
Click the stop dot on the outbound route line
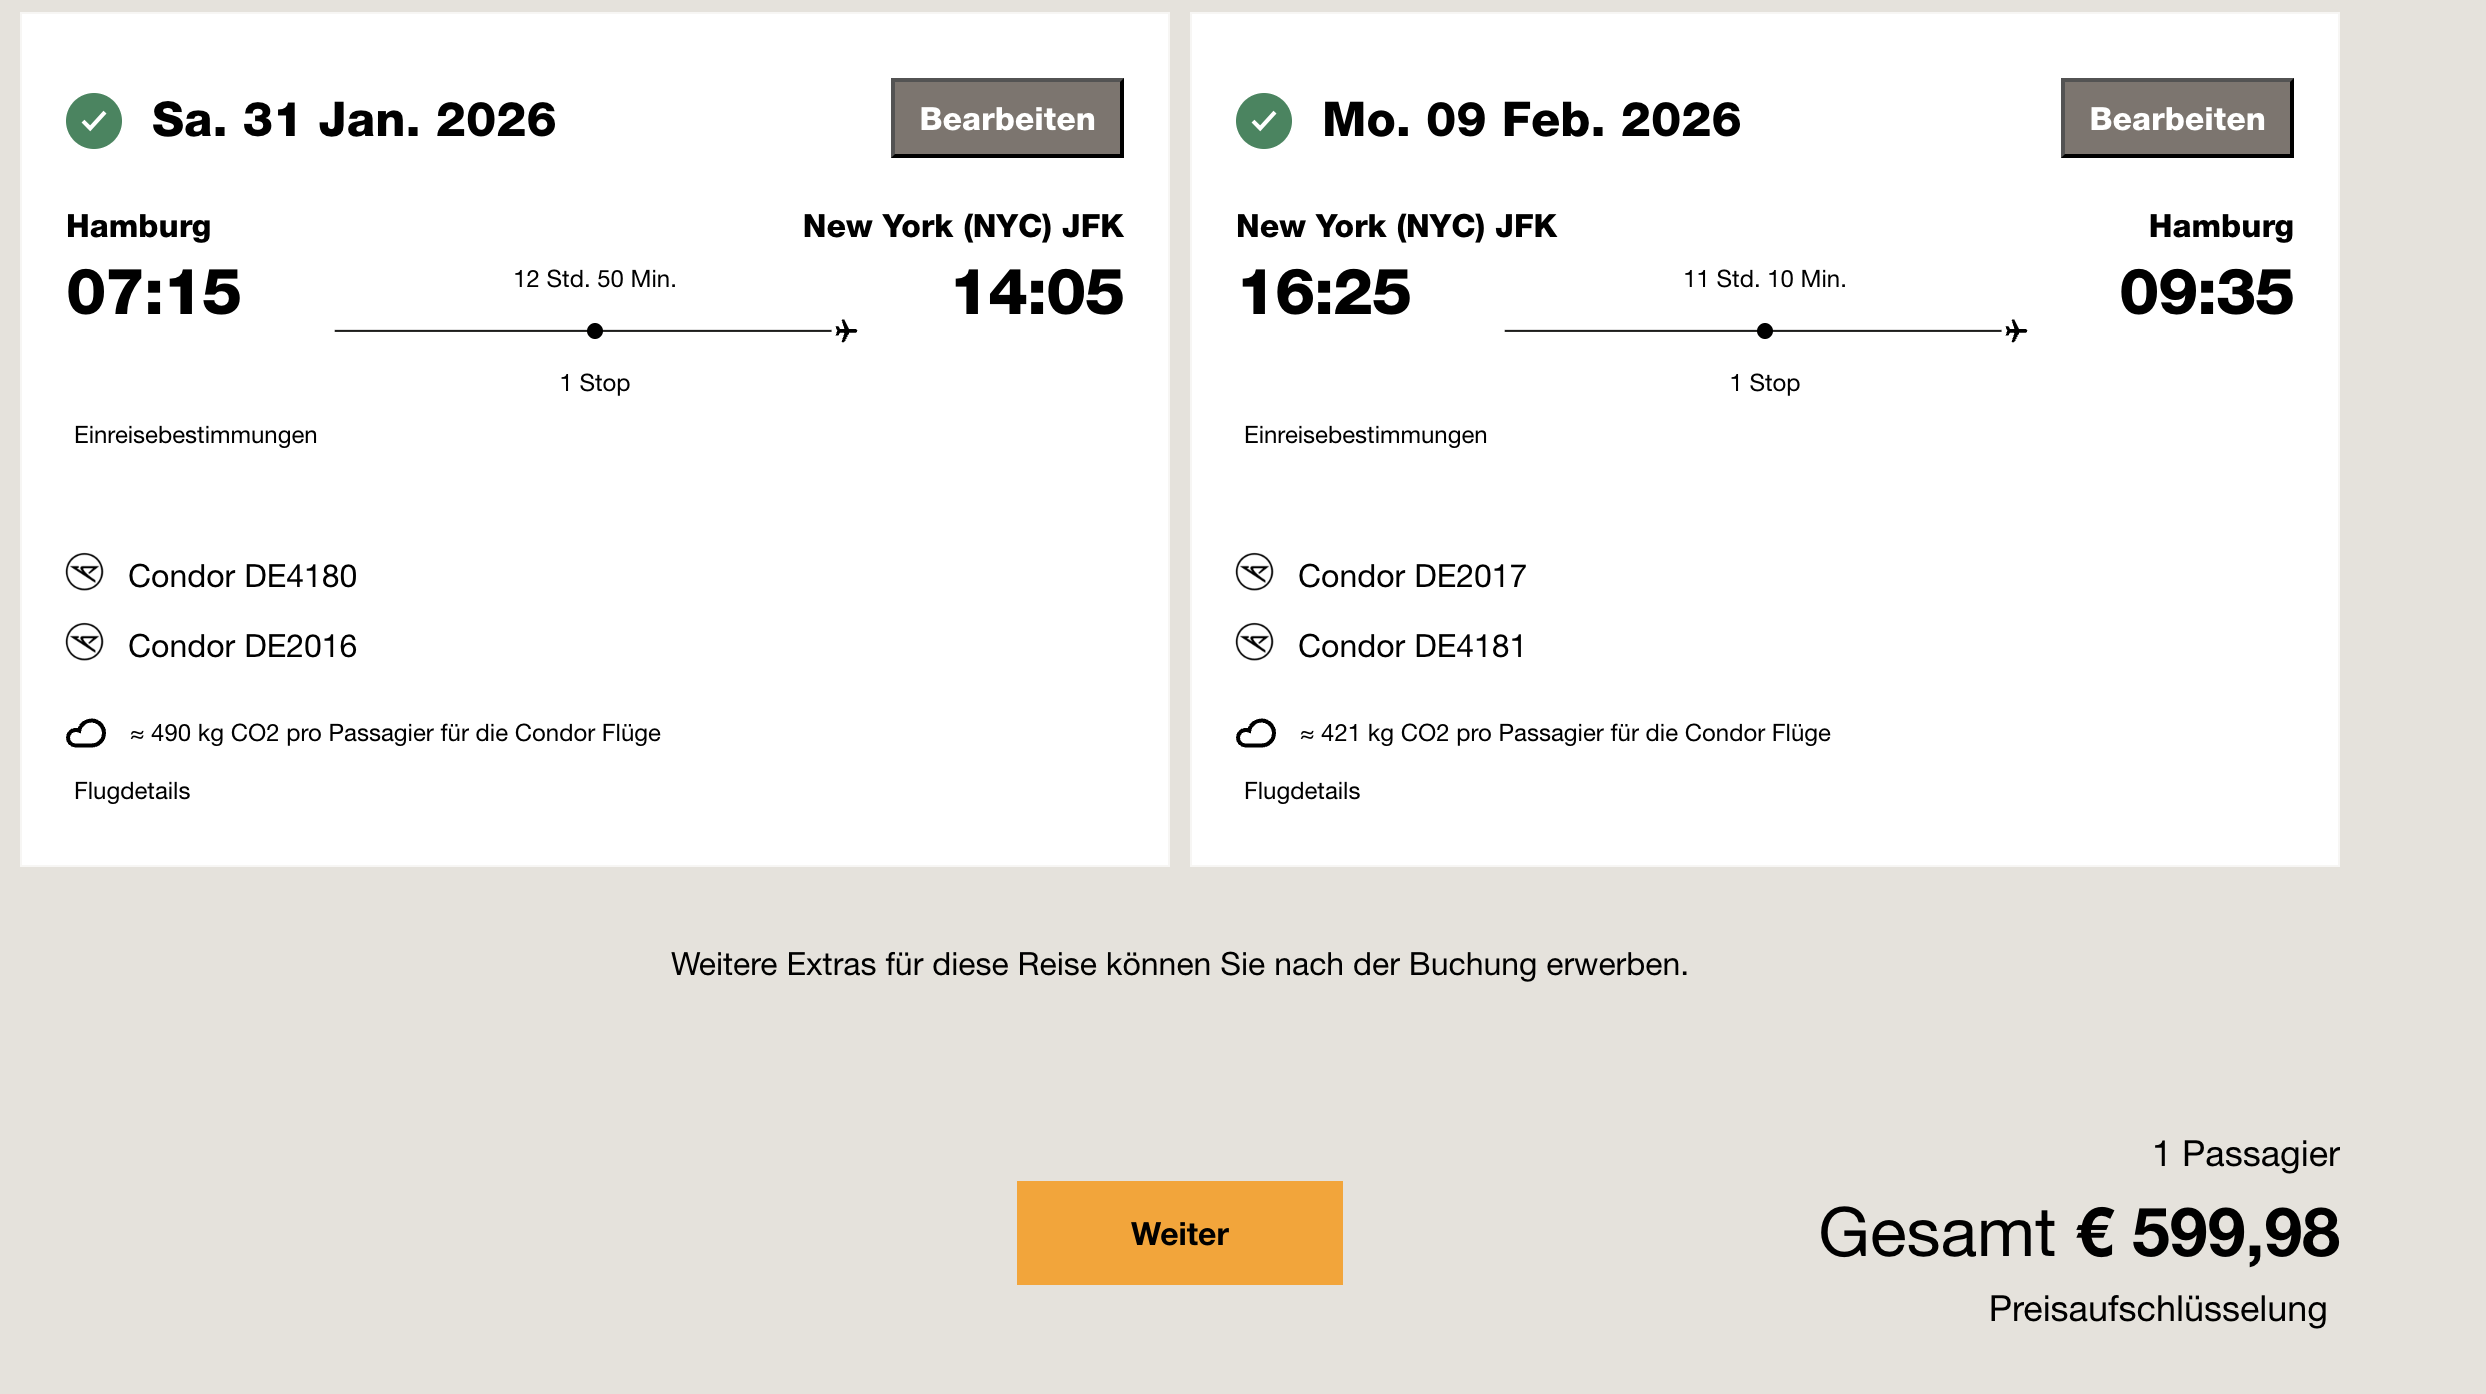(595, 331)
